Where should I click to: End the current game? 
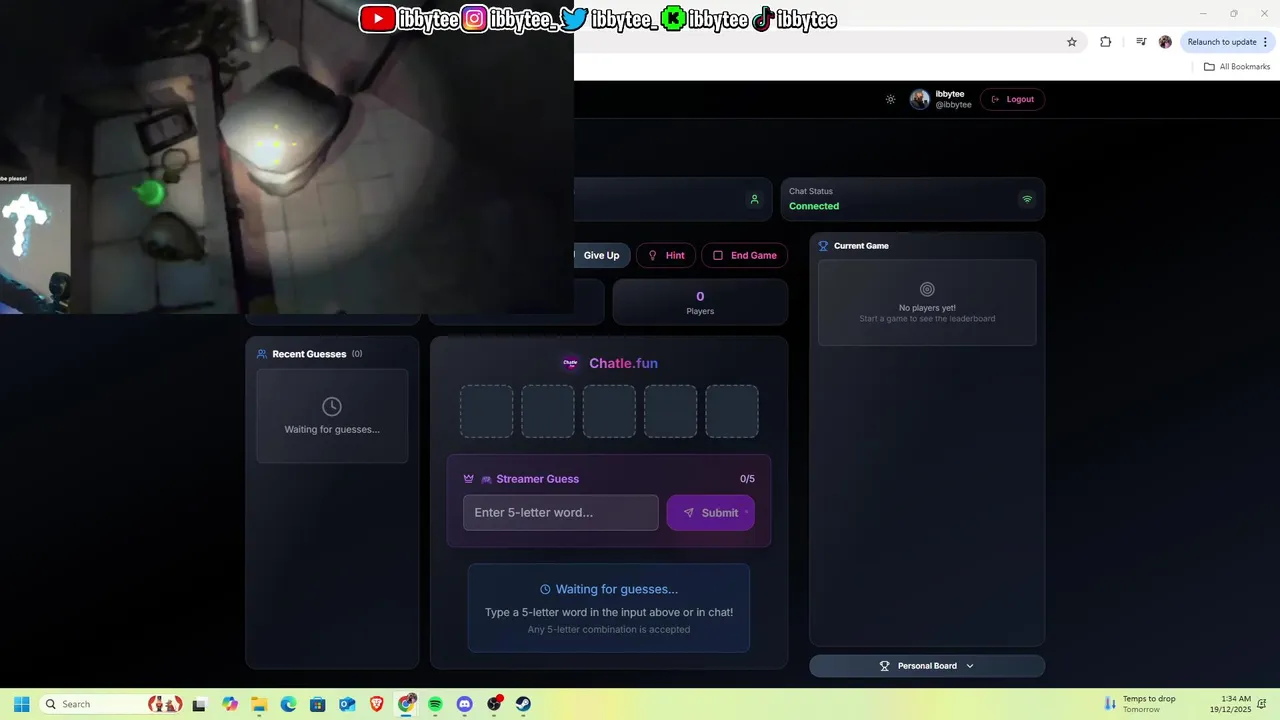click(745, 255)
